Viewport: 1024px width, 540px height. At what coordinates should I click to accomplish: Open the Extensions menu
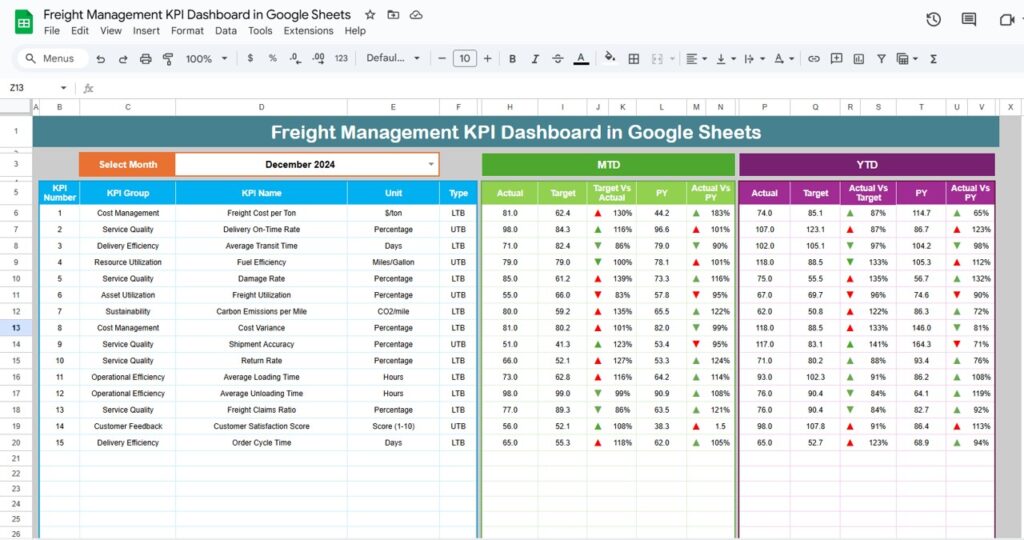308,31
